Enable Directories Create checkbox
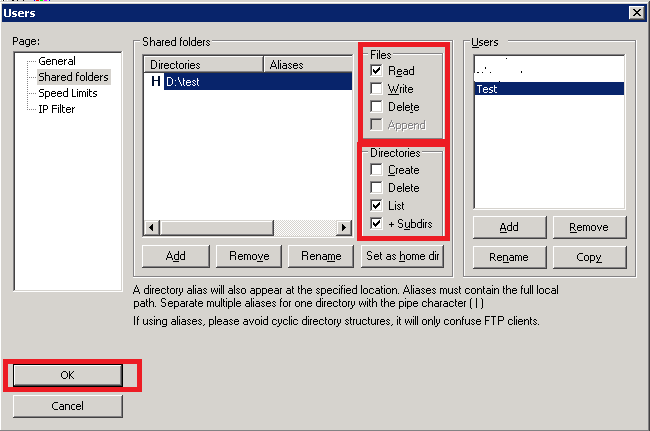The height and width of the screenshot is (431, 650). point(376,169)
